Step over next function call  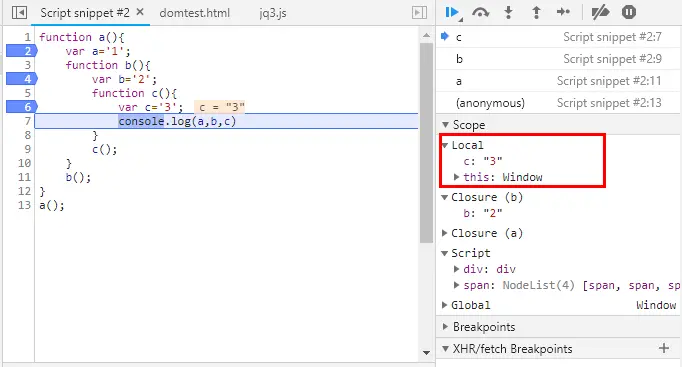point(481,13)
